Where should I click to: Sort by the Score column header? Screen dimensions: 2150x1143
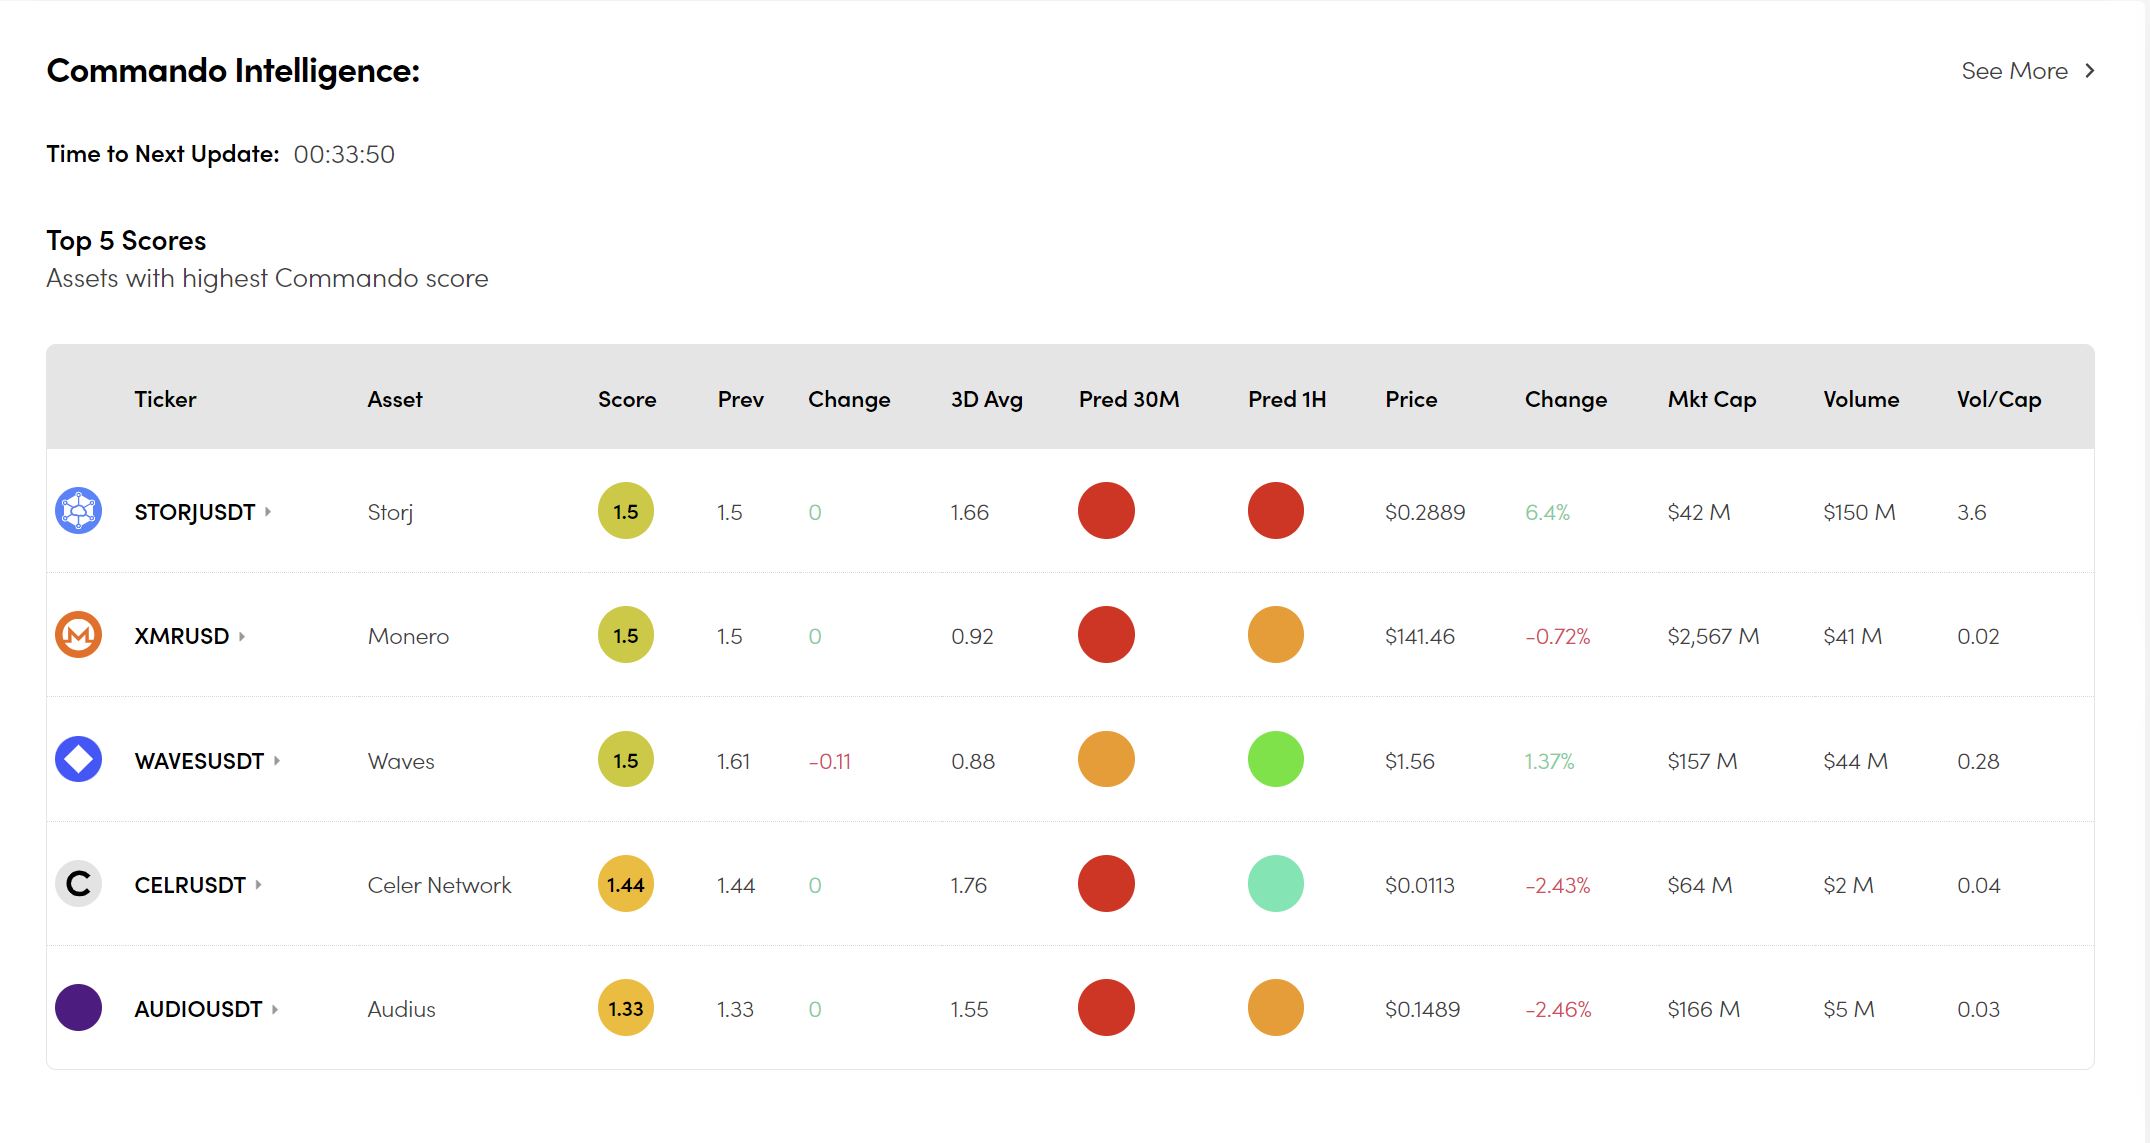[626, 399]
